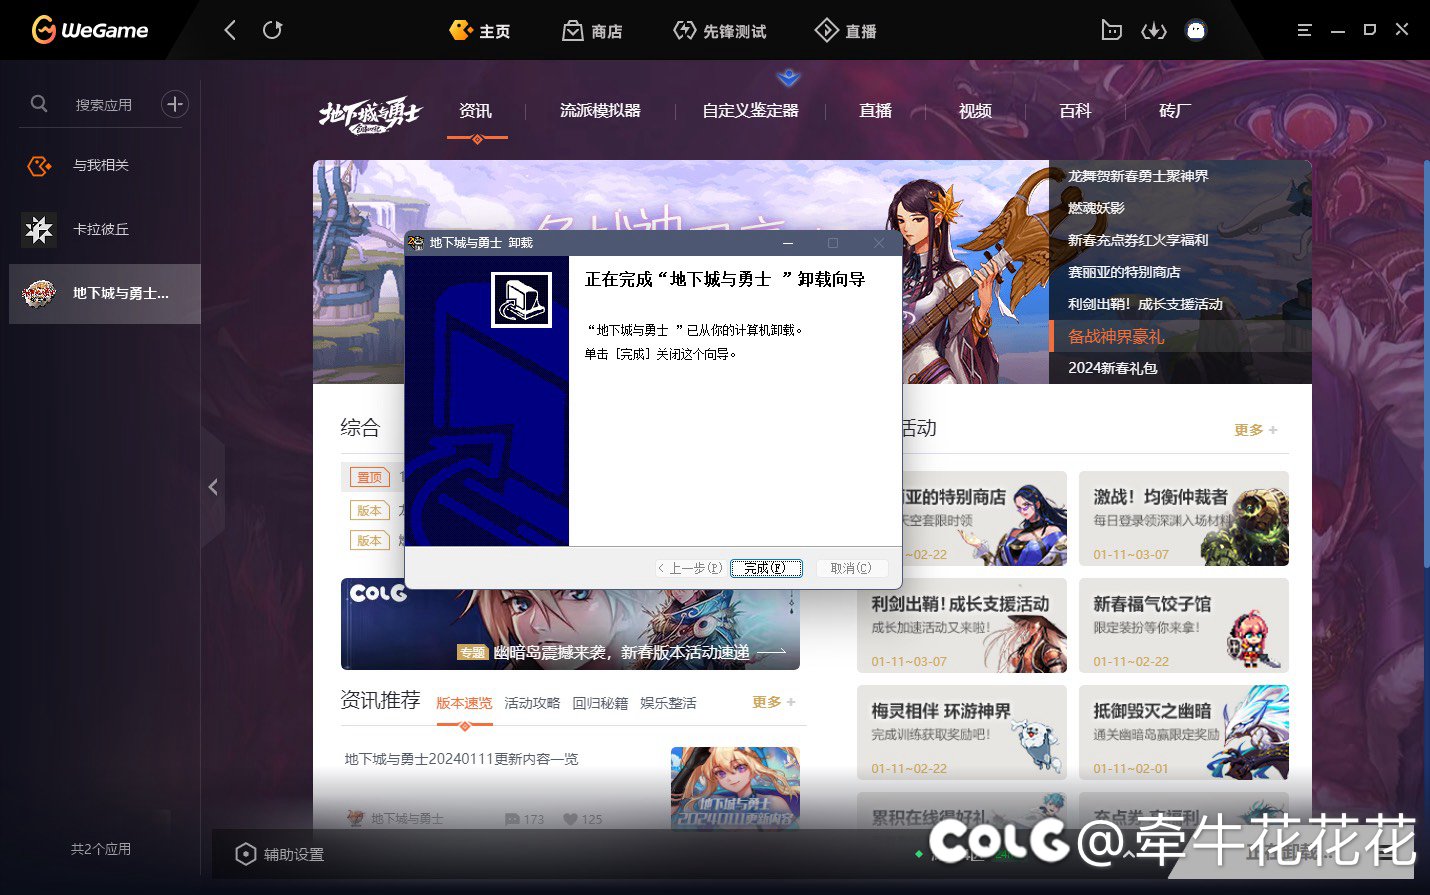Click the computer uninstall icon in wizard

pyautogui.click(x=522, y=299)
